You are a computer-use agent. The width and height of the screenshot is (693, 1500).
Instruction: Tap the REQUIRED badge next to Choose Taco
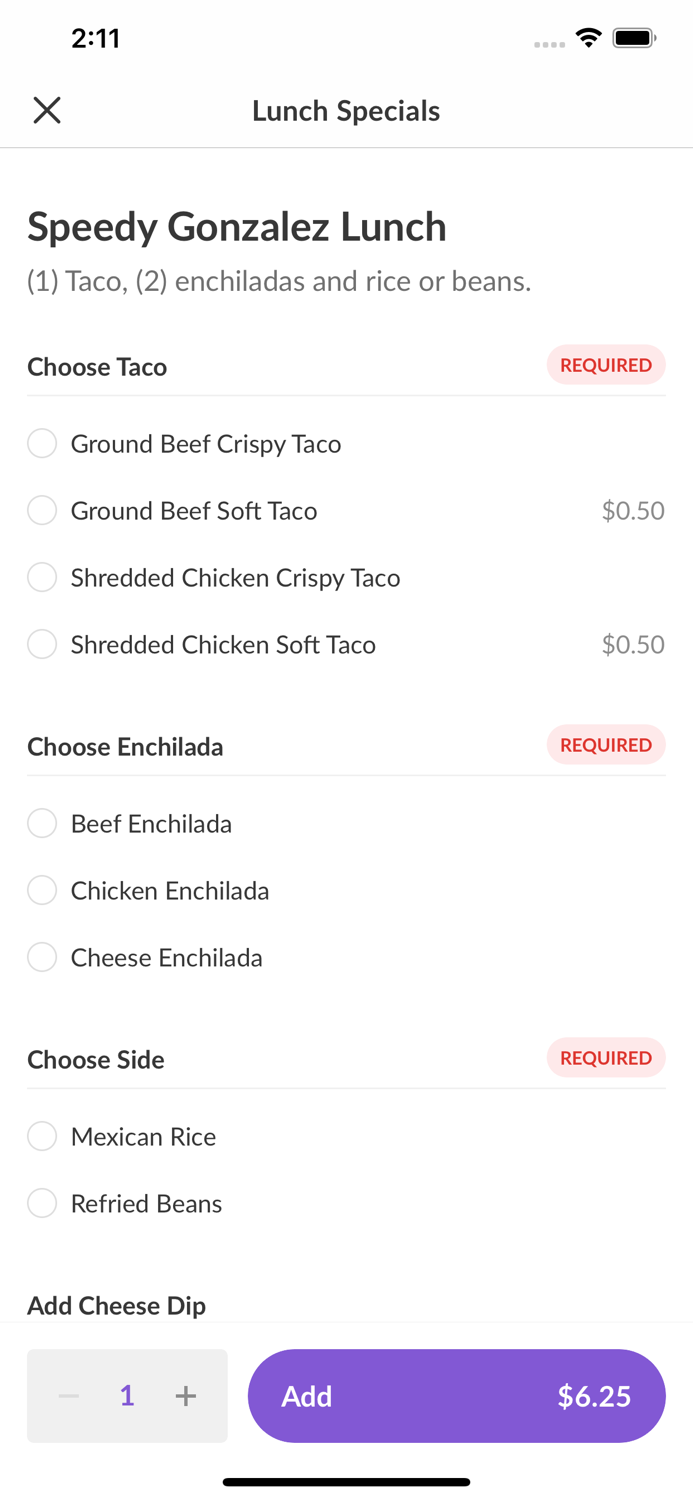coord(606,364)
